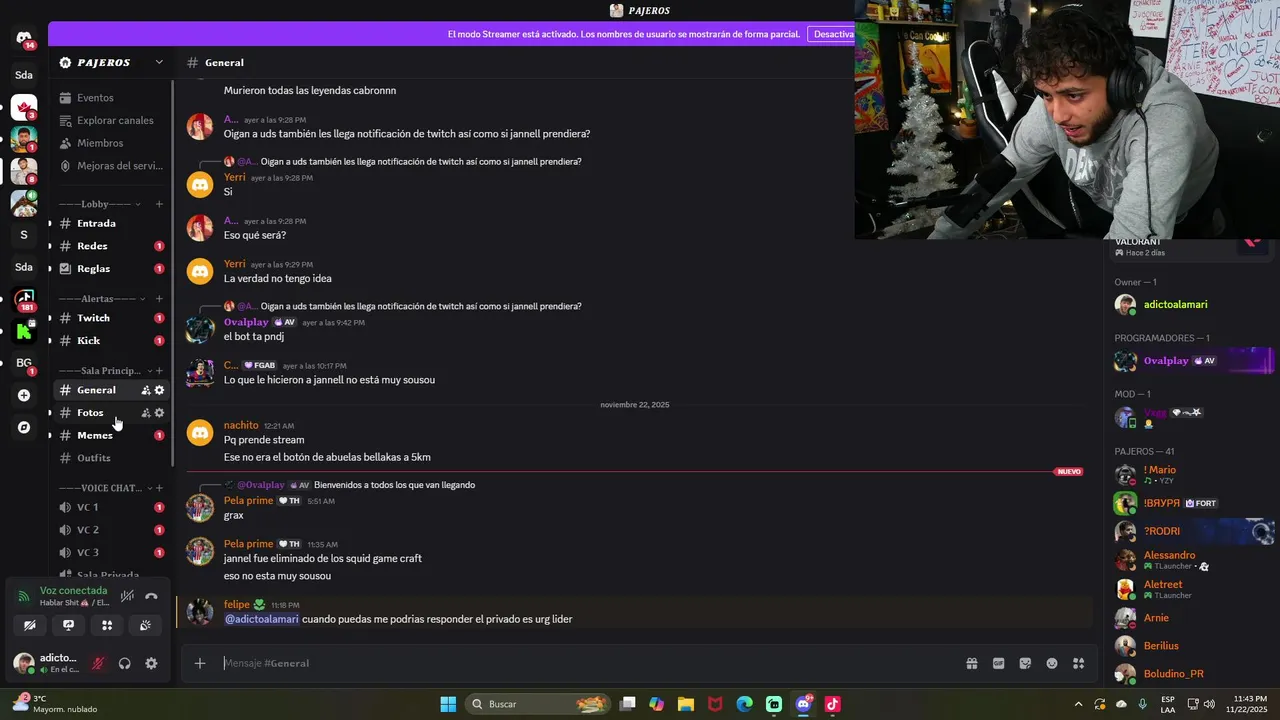Collapse the Alertas category
Image resolution: width=1280 pixels, height=720 pixels.
103,299
